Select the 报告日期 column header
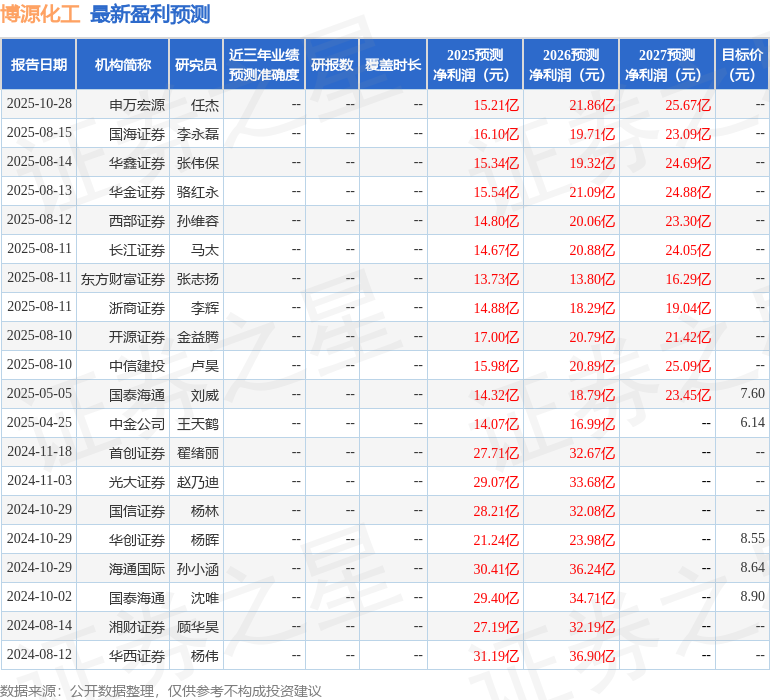This screenshot has height=700, width=770. [39, 64]
